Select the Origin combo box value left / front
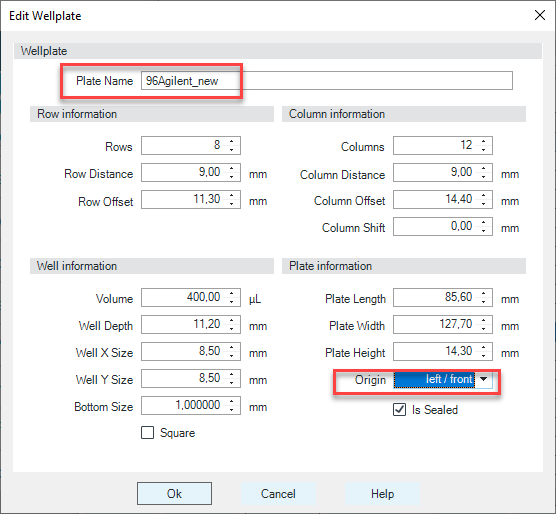 click(x=434, y=379)
